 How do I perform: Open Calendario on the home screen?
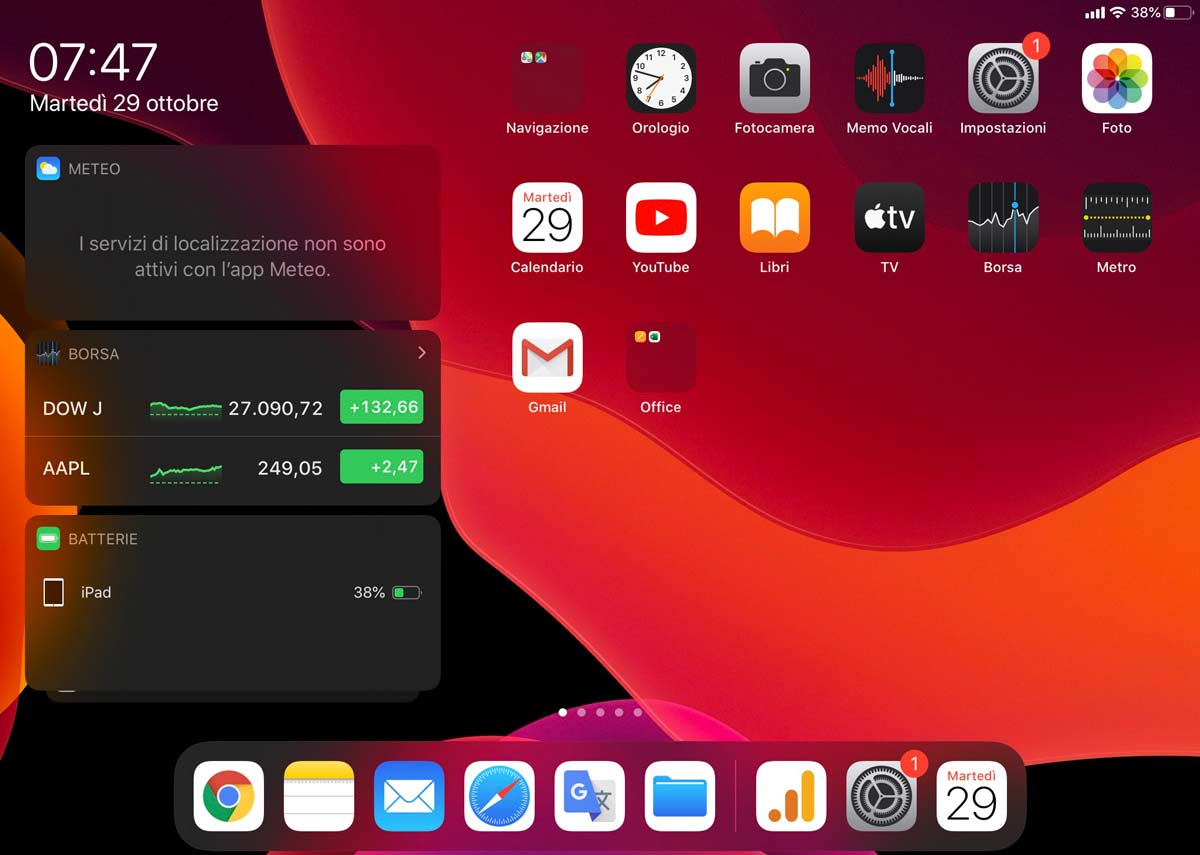pyautogui.click(x=547, y=217)
